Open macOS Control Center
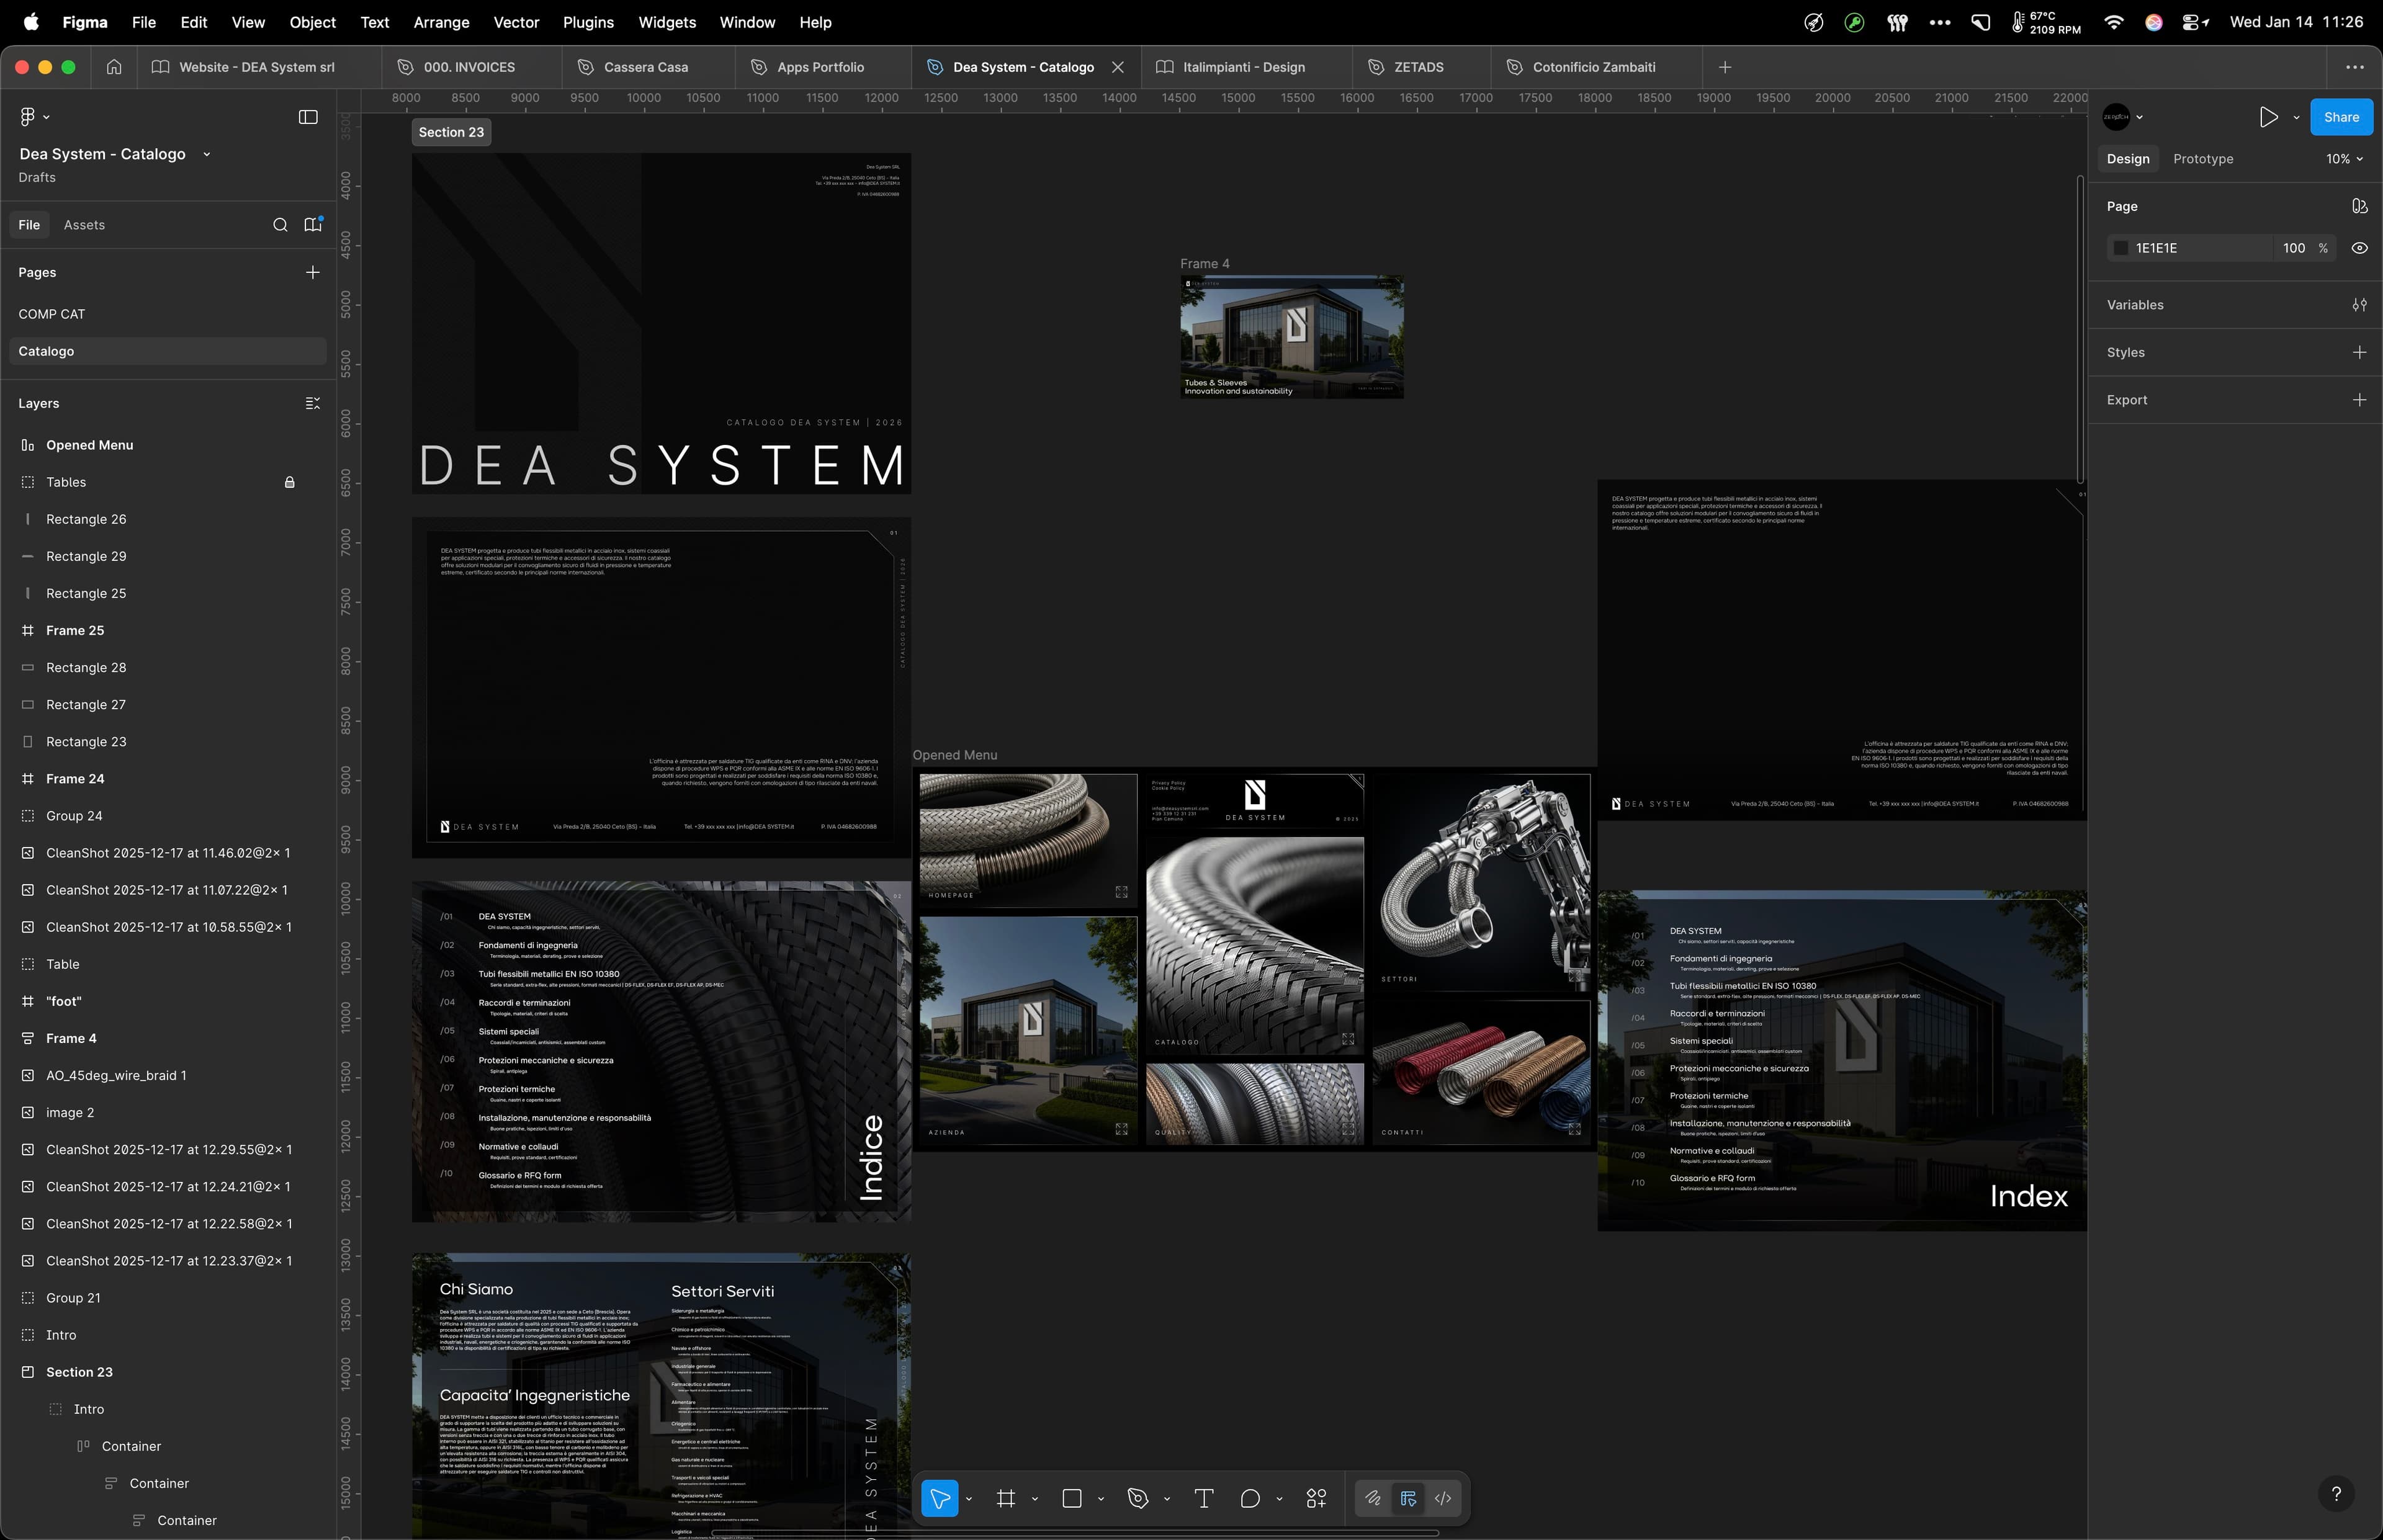 pyautogui.click(x=2196, y=22)
